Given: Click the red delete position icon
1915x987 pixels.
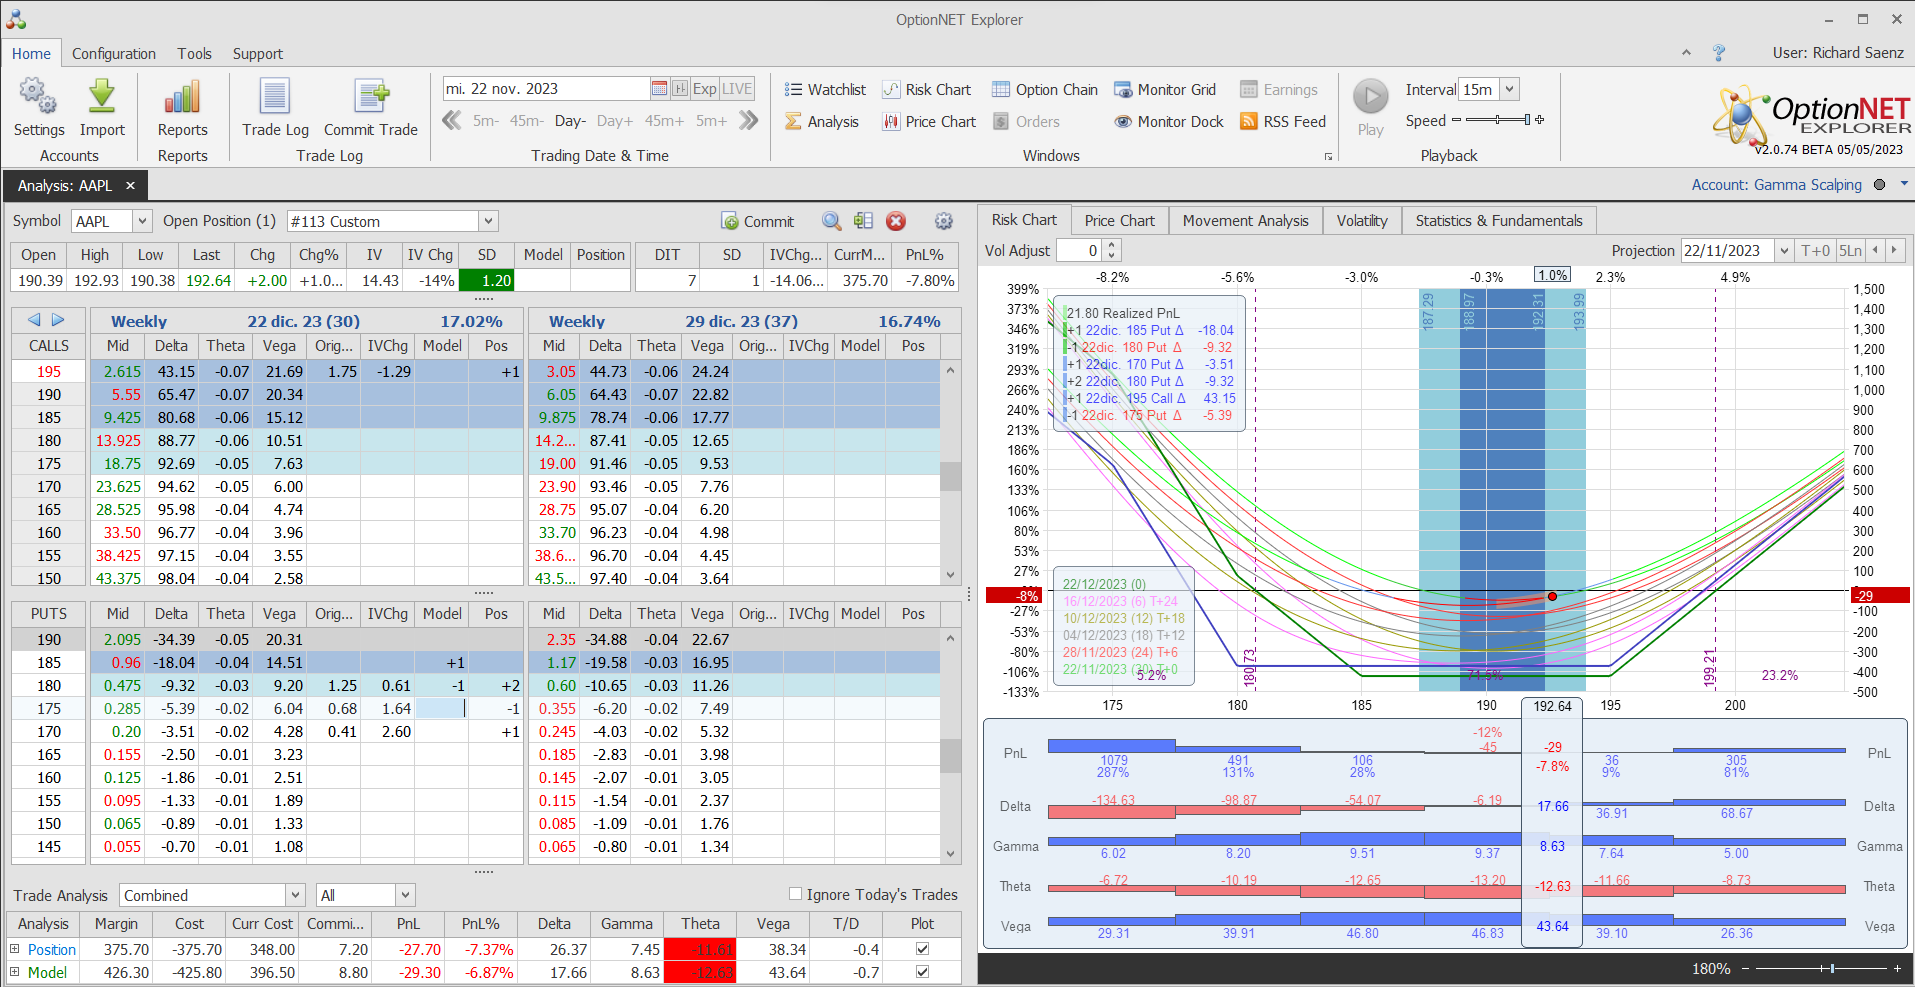Looking at the screenshot, I should pyautogui.click(x=896, y=221).
